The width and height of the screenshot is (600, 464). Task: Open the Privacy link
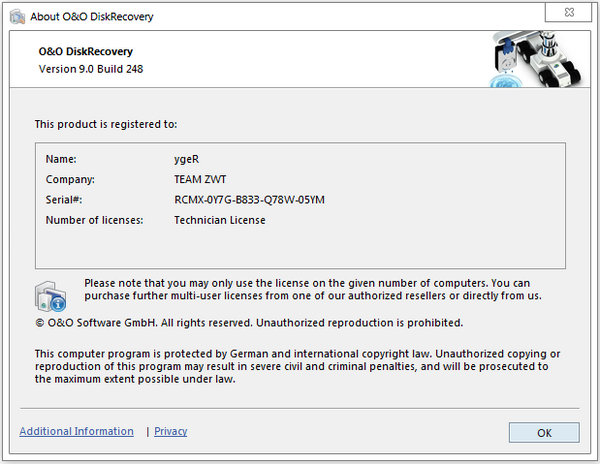click(x=170, y=431)
